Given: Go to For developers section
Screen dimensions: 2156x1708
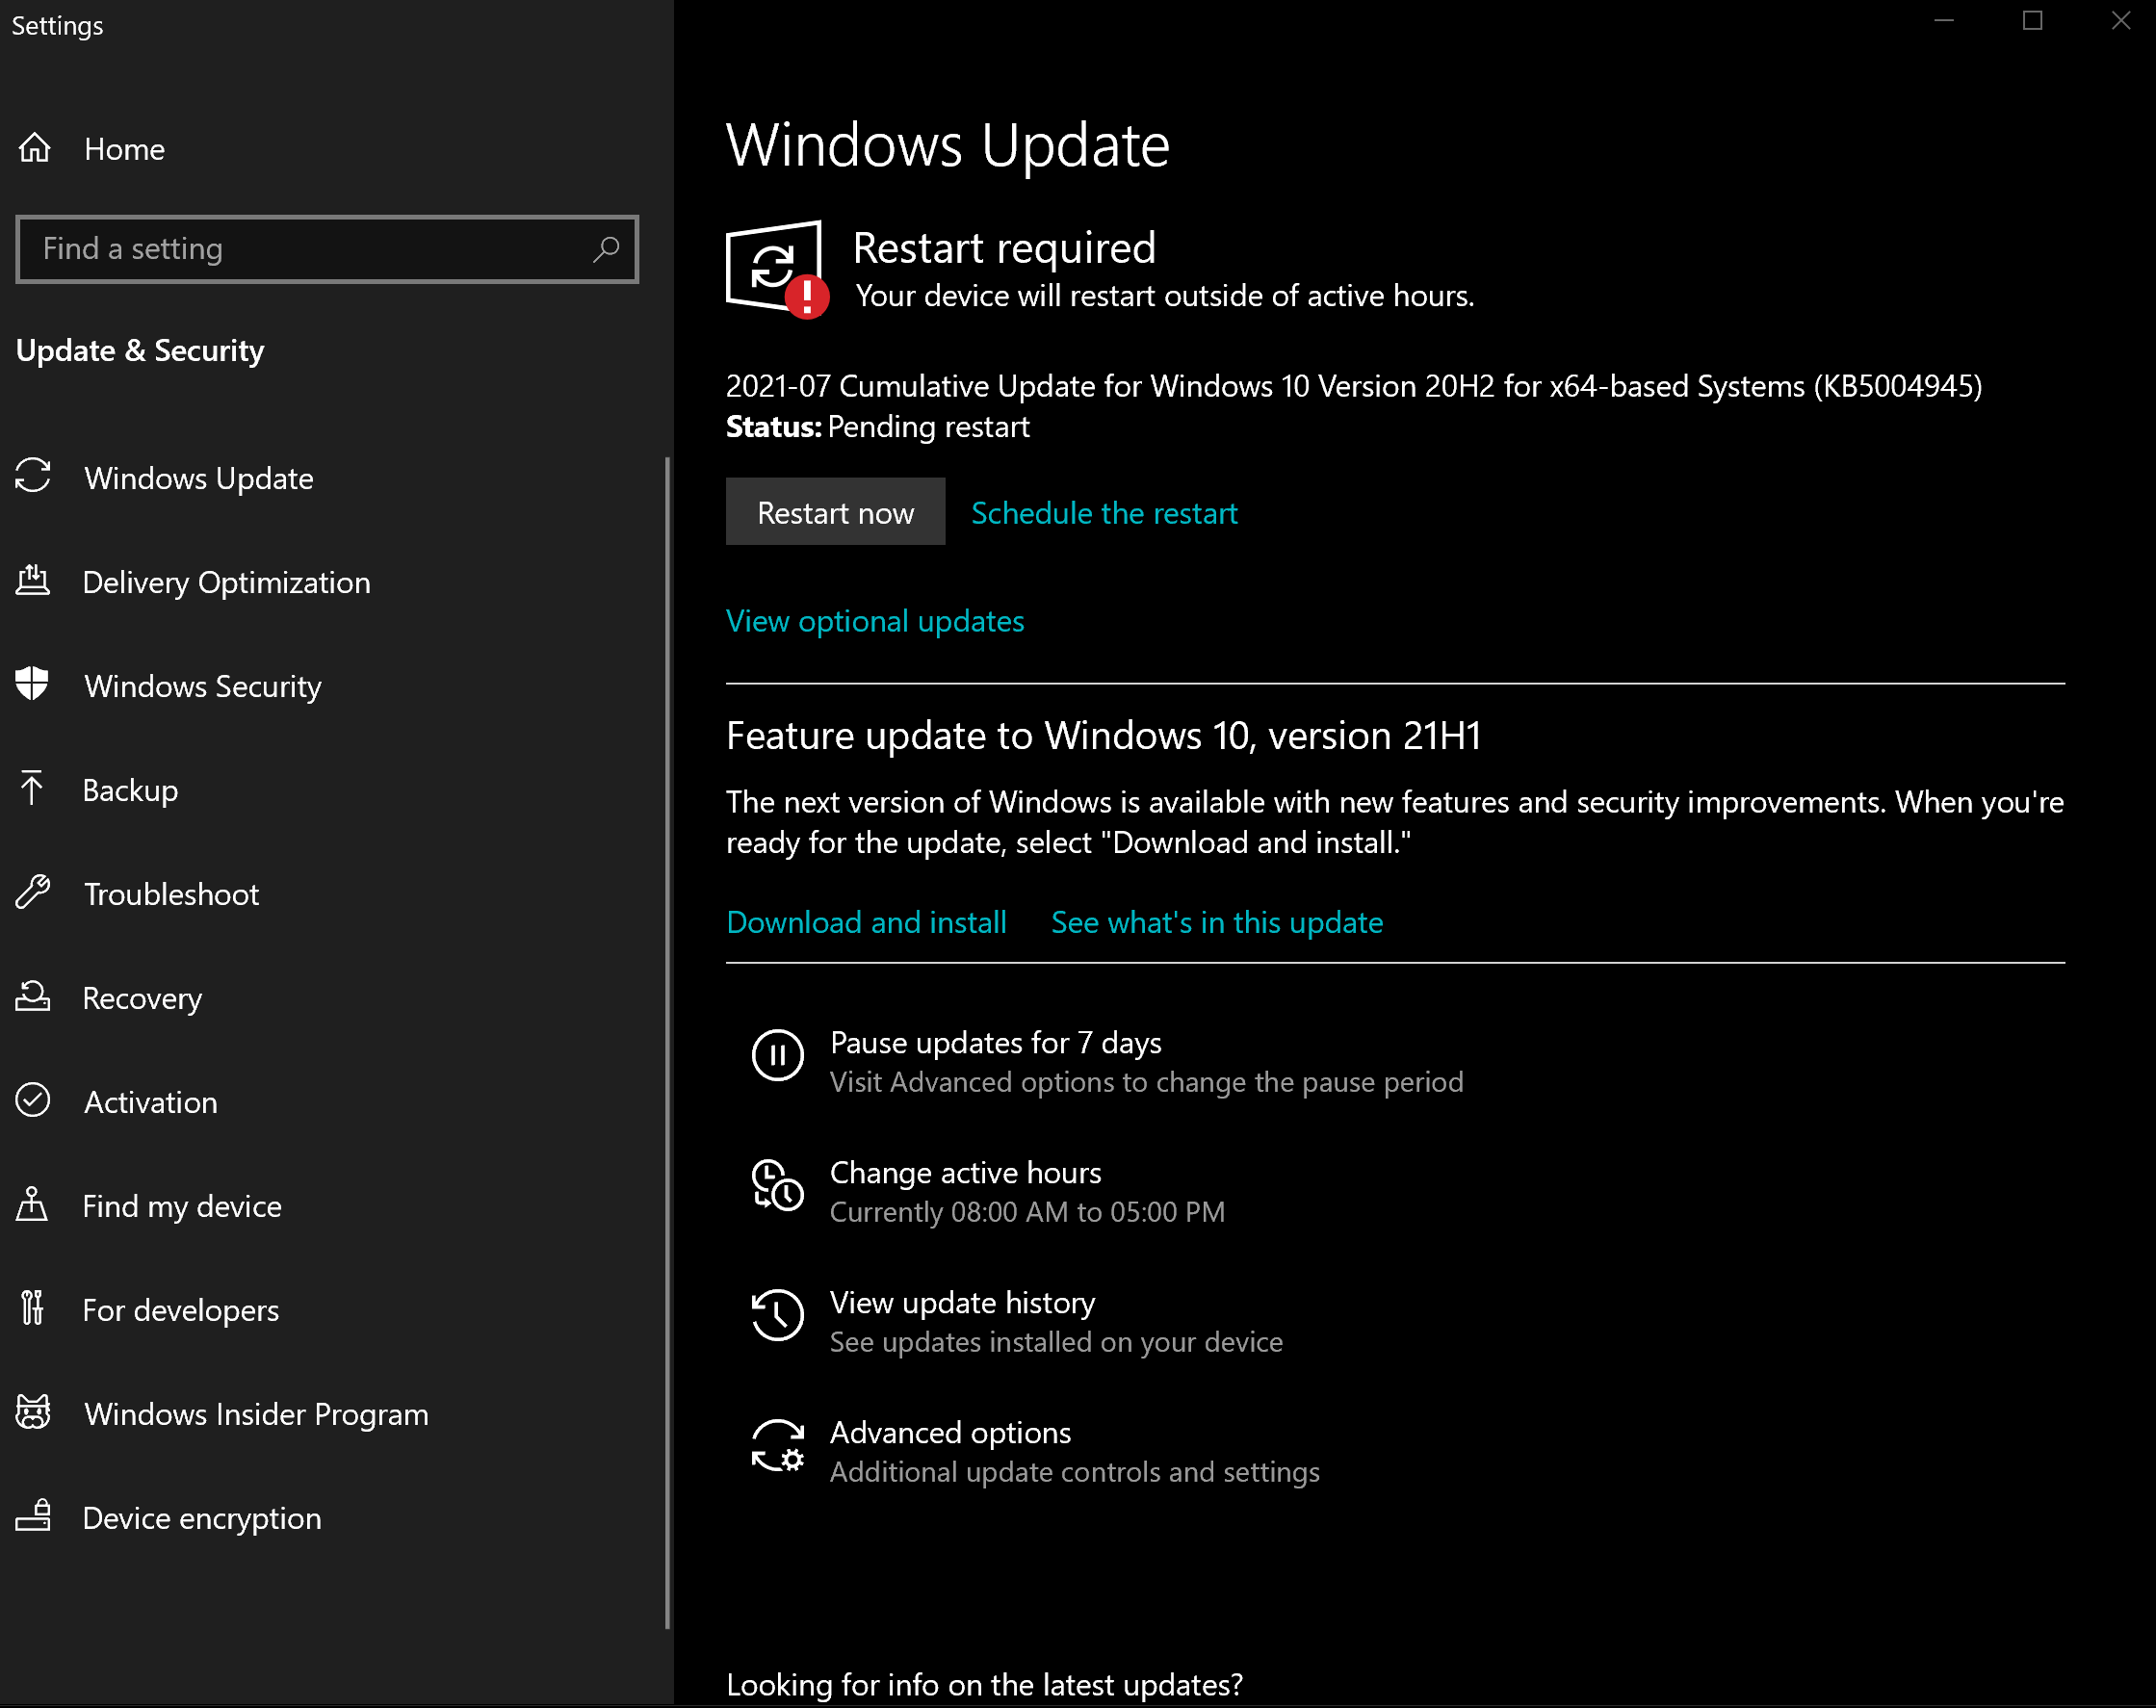Looking at the screenshot, I should pos(181,1310).
